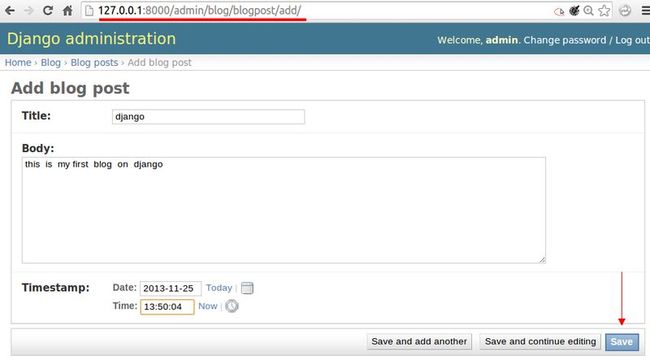Open the calendar picker icon beside Today

[x=247, y=288]
